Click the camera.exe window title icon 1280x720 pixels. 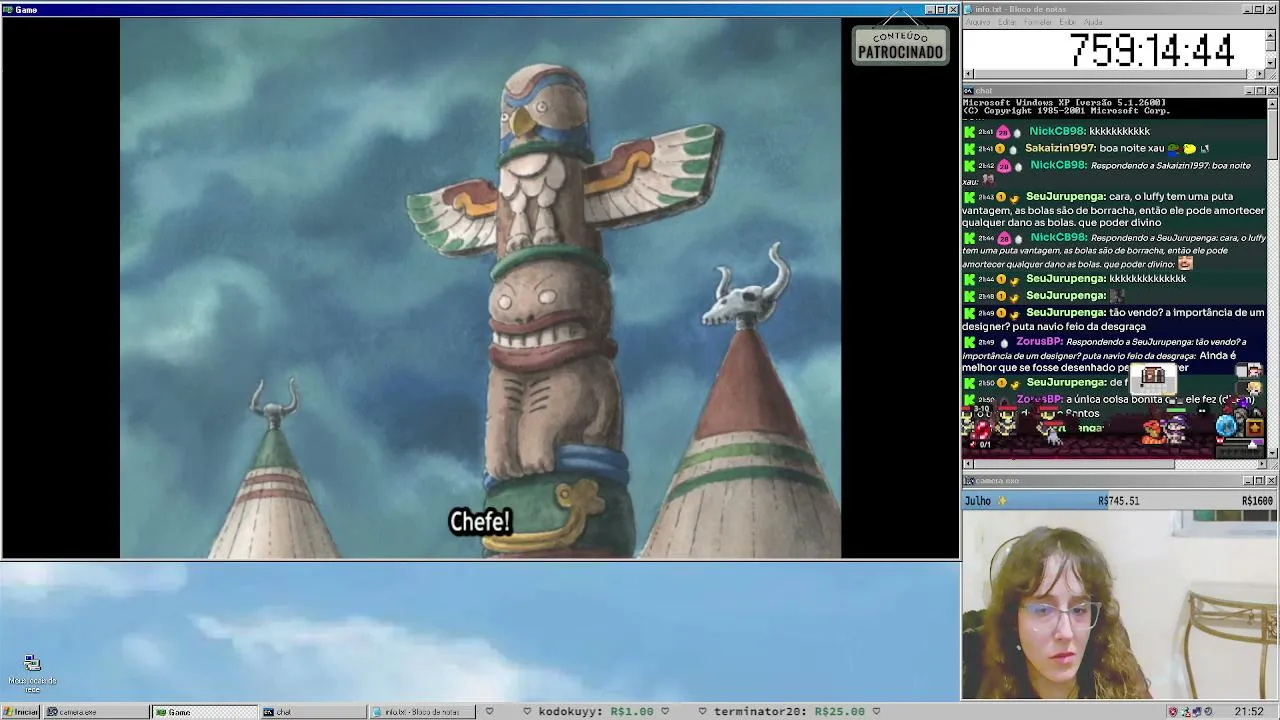point(969,481)
